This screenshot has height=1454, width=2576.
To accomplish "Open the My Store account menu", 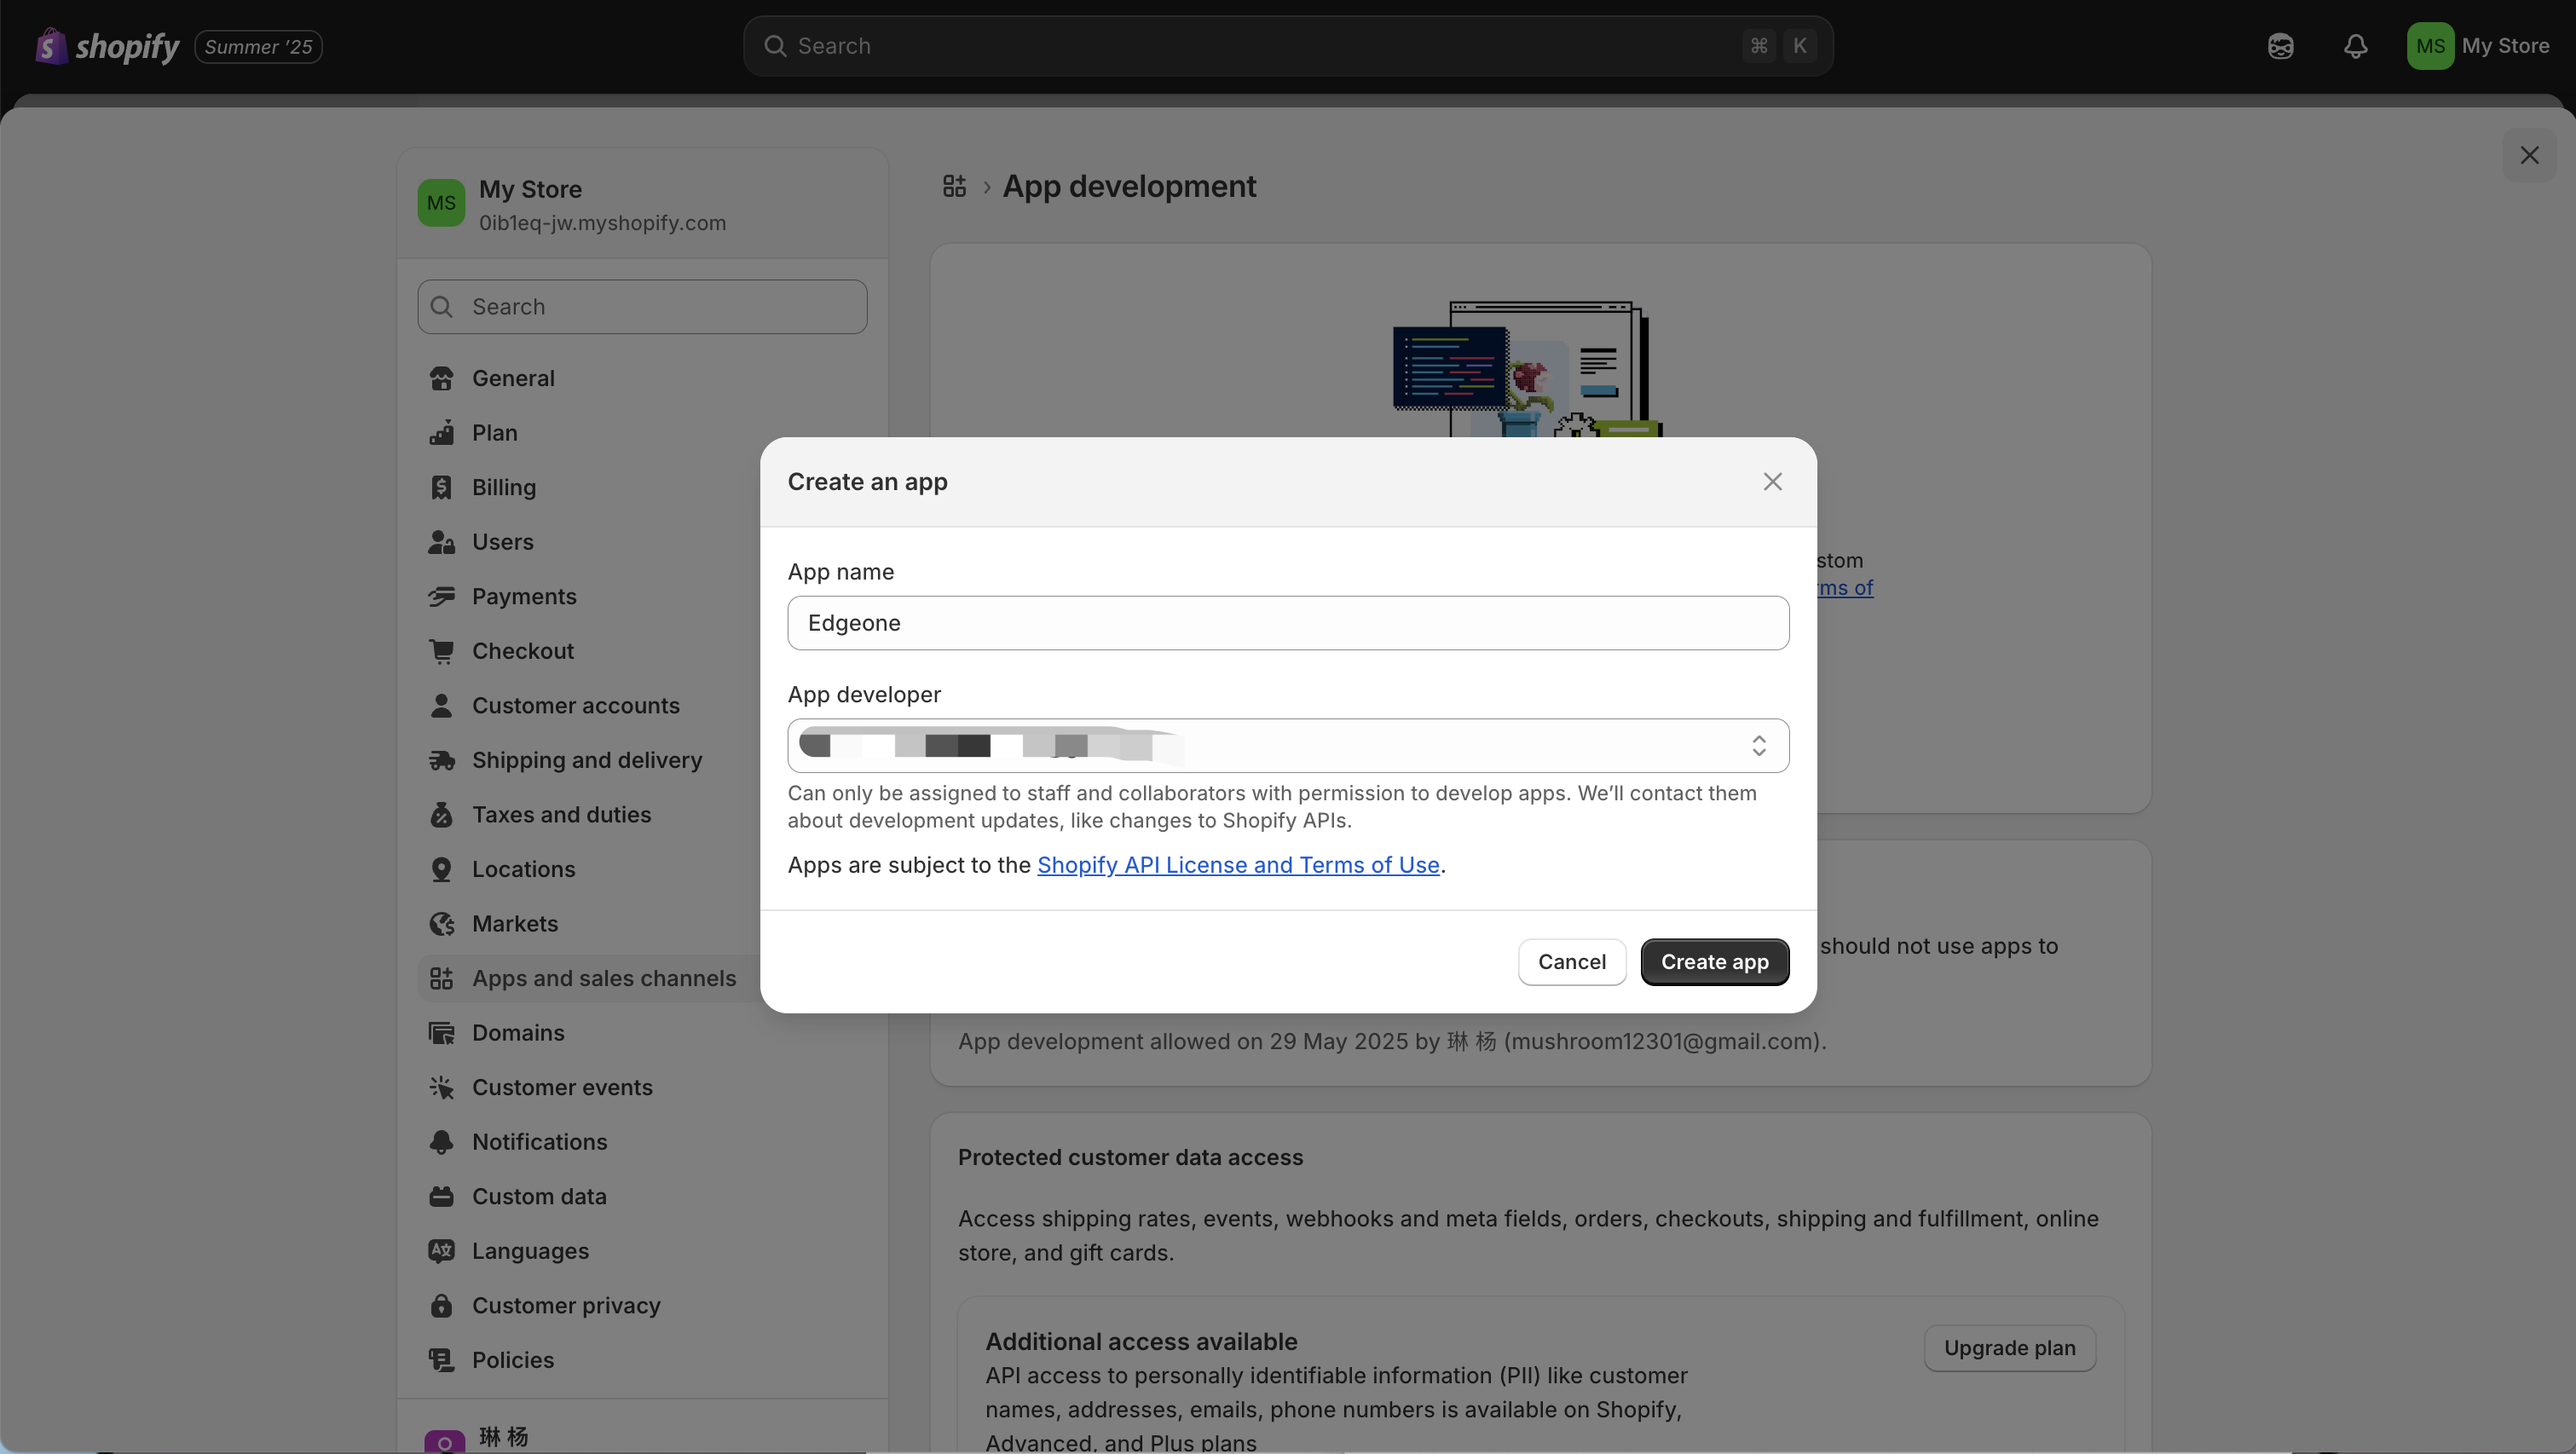I will click(2479, 46).
